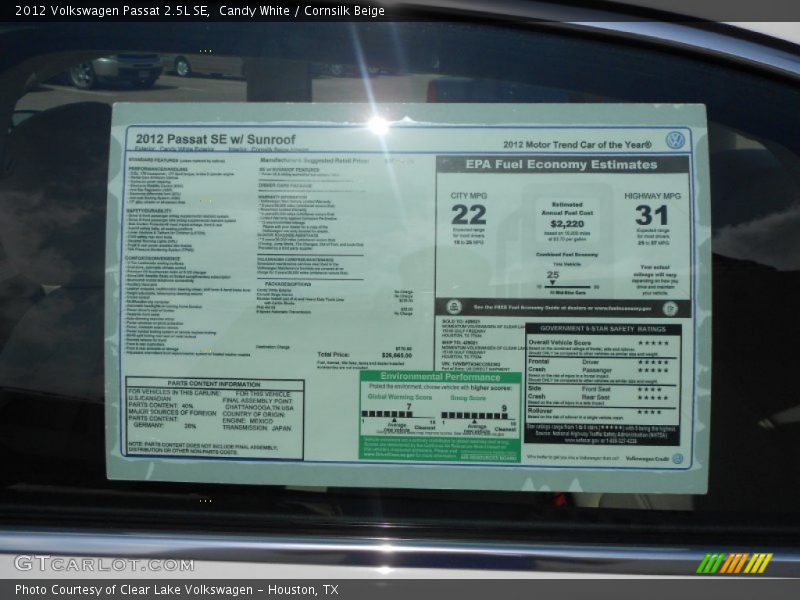Image resolution: width=800 pixels, height=600 pixels.
Task: Open the EPA Fuel Economy Estimates header
Action: click(562, 165)
